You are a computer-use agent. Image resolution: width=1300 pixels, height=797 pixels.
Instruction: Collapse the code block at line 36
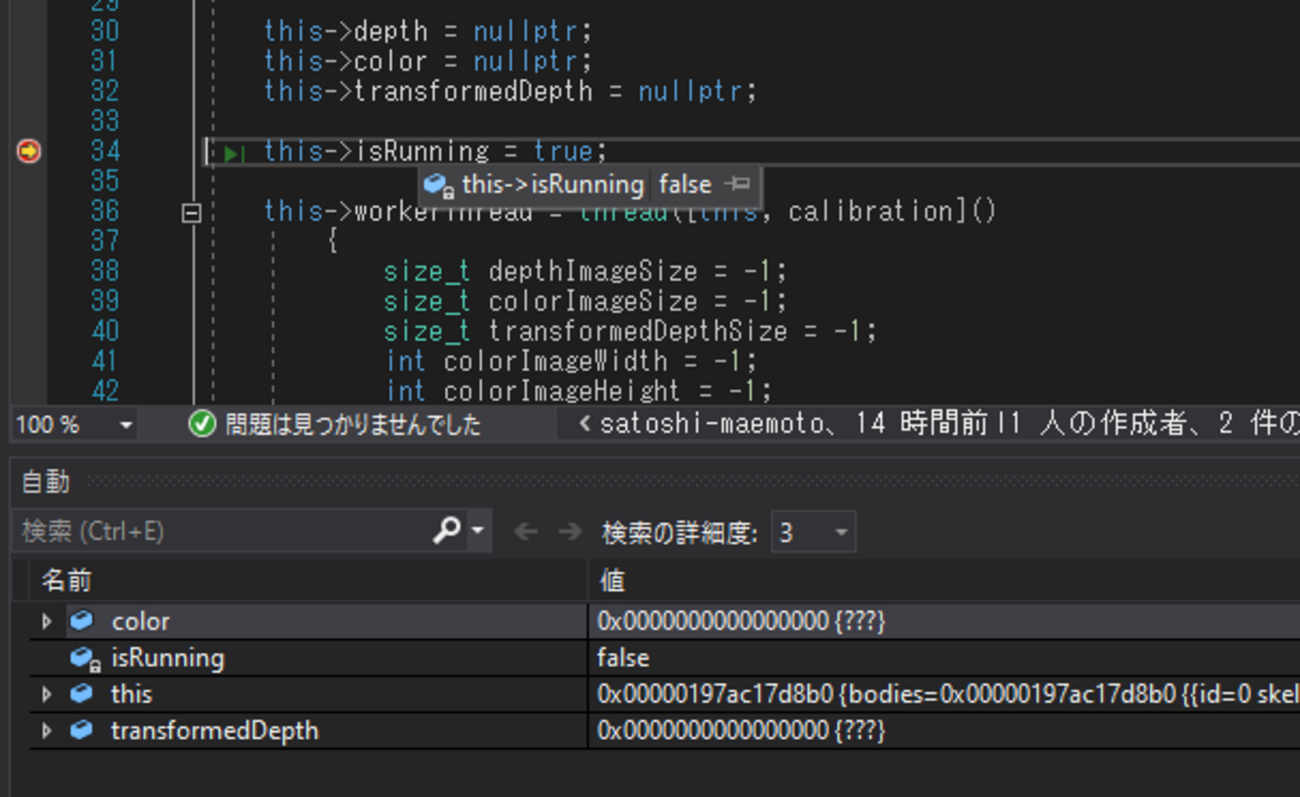pyautogui.click(x=191, y=212)
